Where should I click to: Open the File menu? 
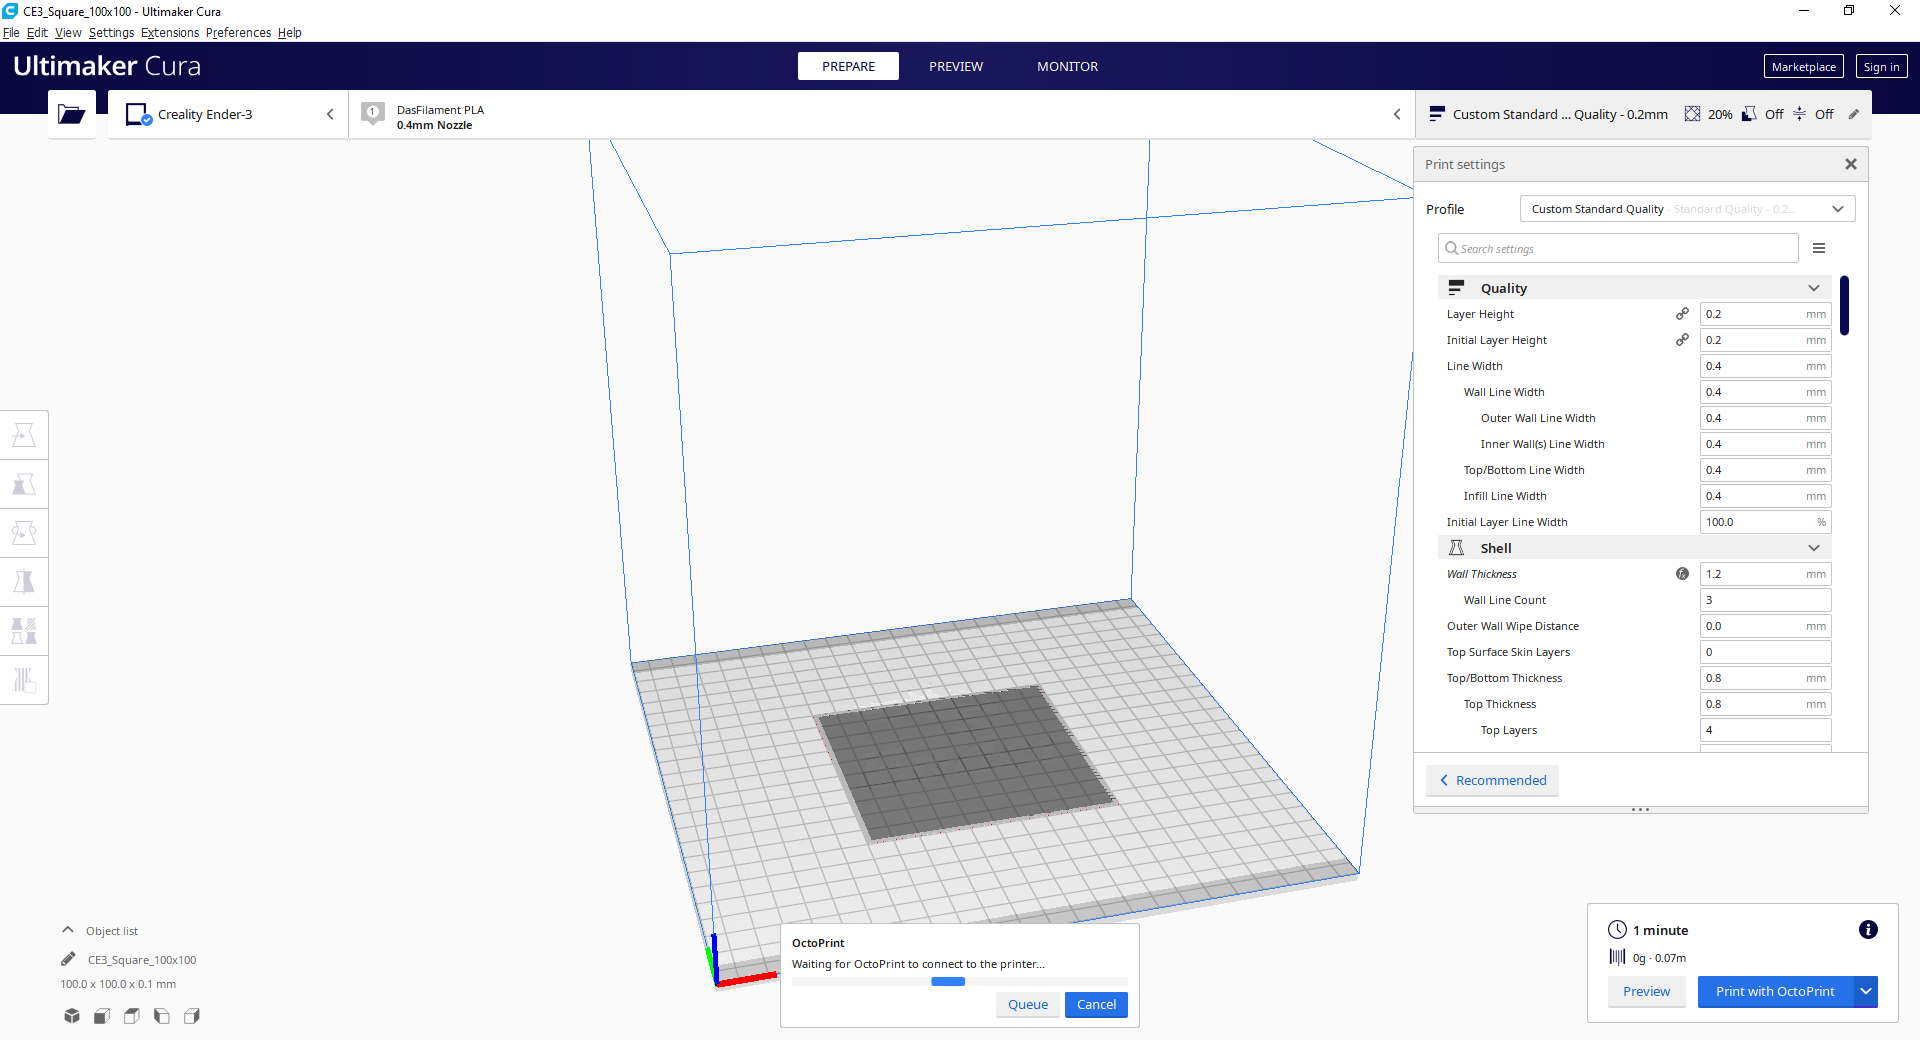coord(11,32)
